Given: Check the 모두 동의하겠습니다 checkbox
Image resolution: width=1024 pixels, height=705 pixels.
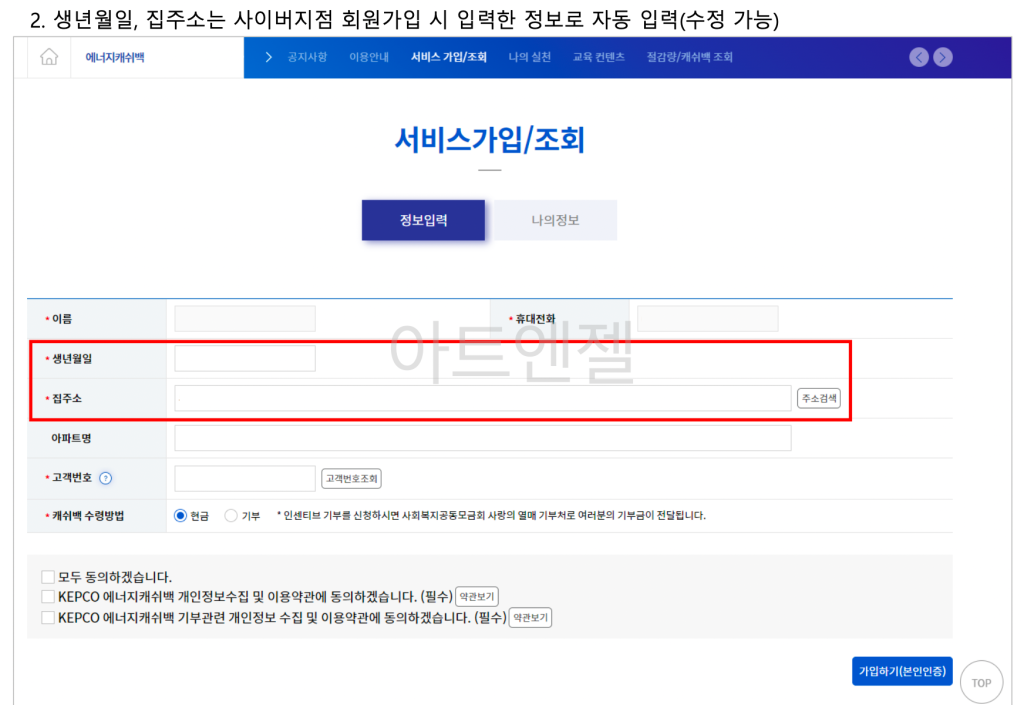Looking at the screenshot, I should 47,576.
